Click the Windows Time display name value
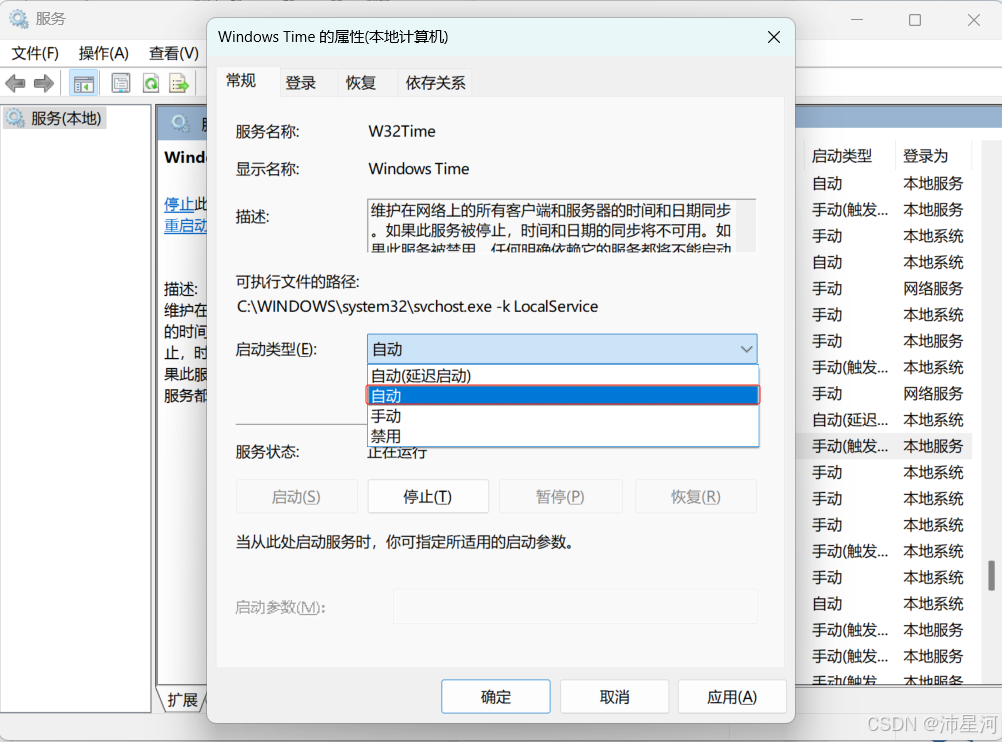This screenshot has height=742, width=1002. point(419,169)
